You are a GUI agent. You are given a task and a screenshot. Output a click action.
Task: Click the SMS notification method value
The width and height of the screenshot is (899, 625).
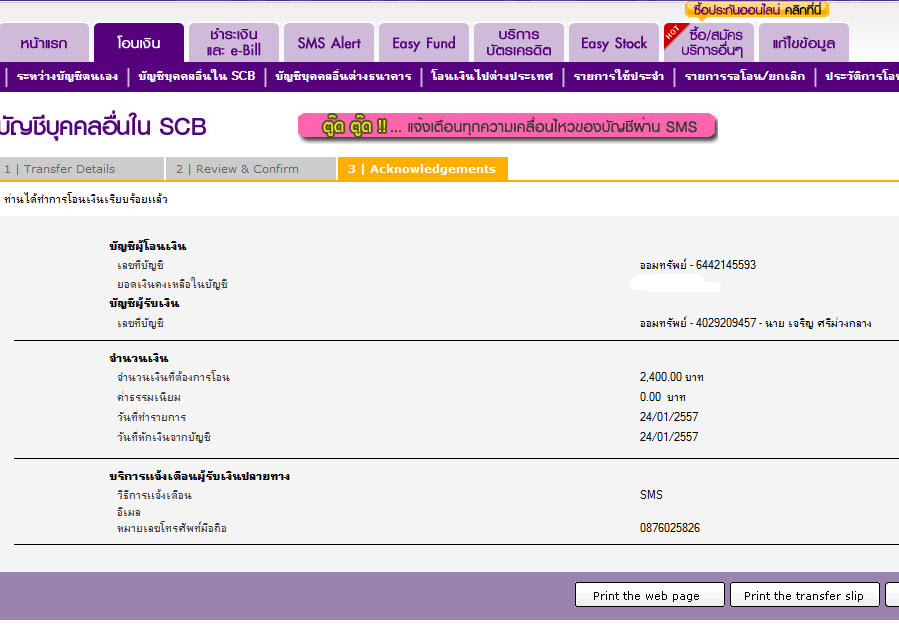[651, 495]
